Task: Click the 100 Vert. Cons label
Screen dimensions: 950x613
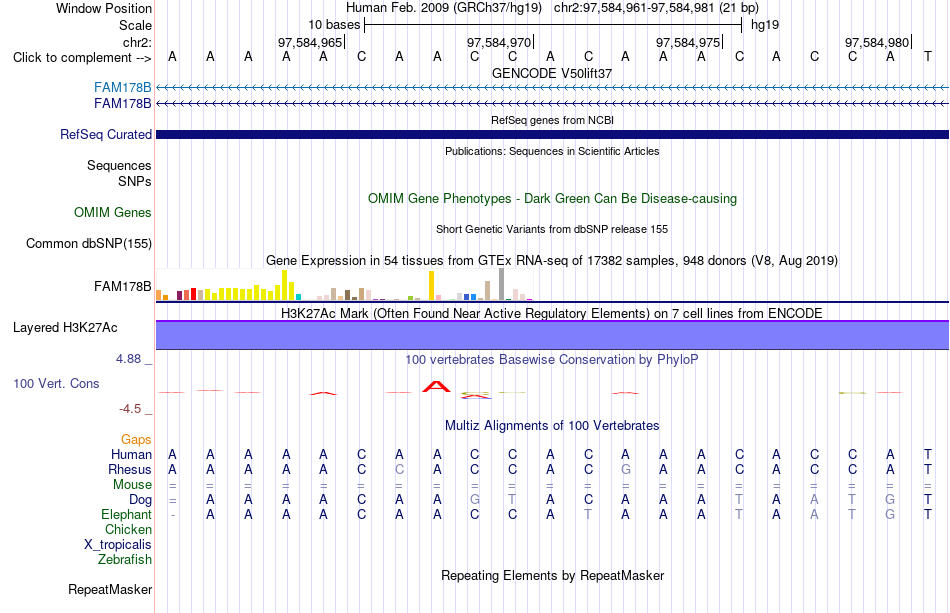Action: [56, 383]
